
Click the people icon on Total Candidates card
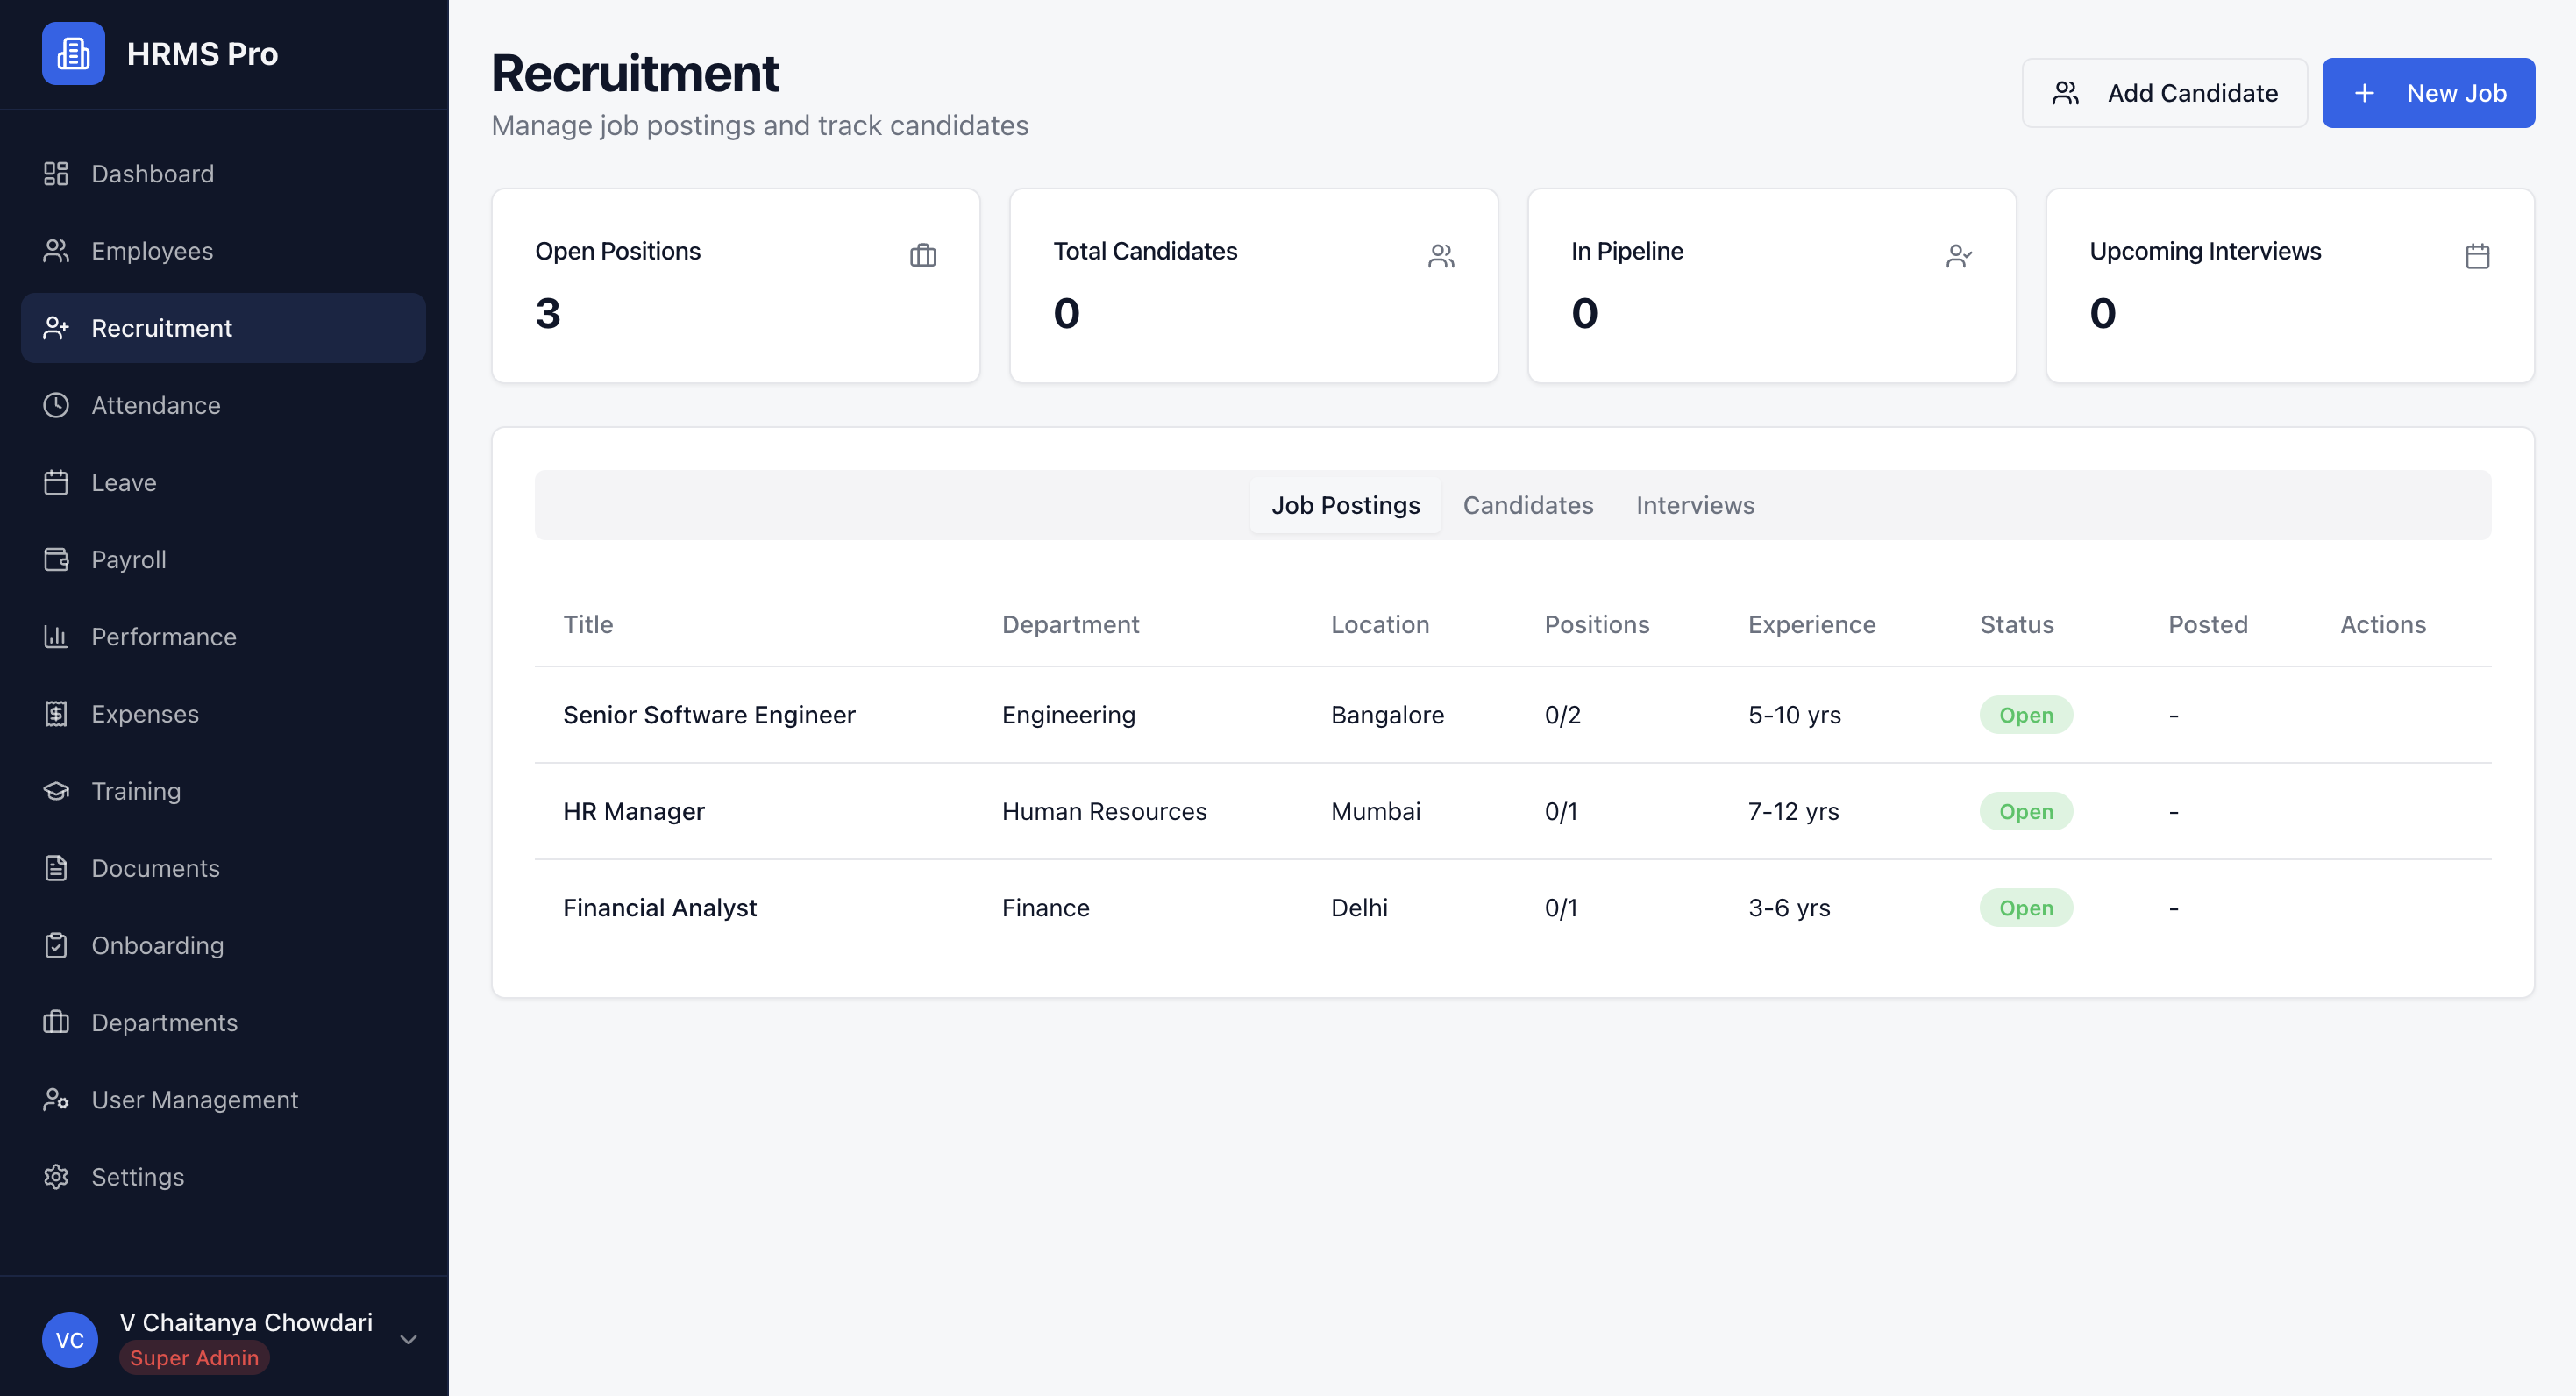coord(1441,256)
